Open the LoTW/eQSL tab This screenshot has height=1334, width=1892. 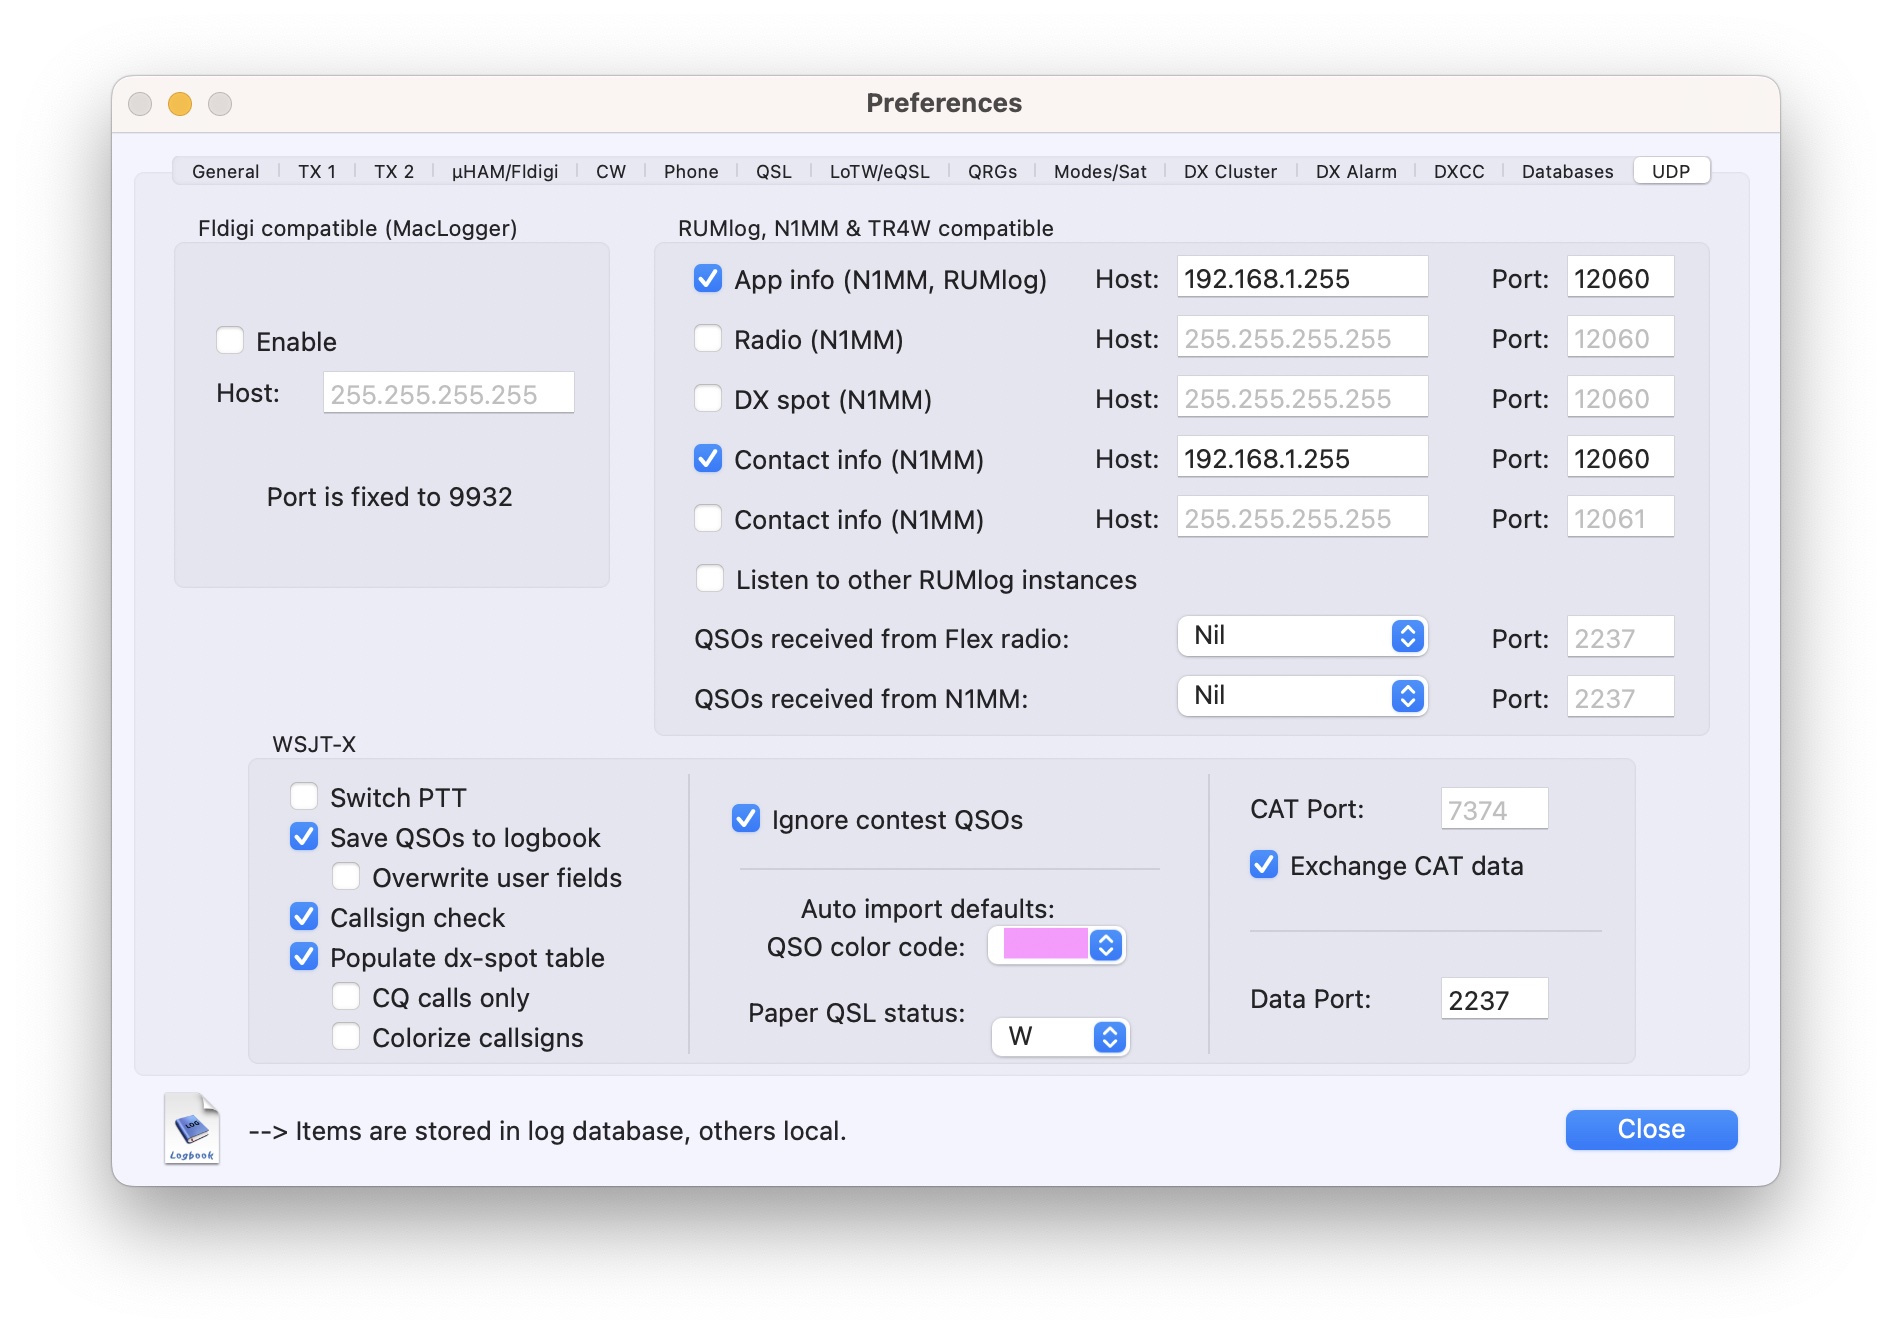click(879, 171)
